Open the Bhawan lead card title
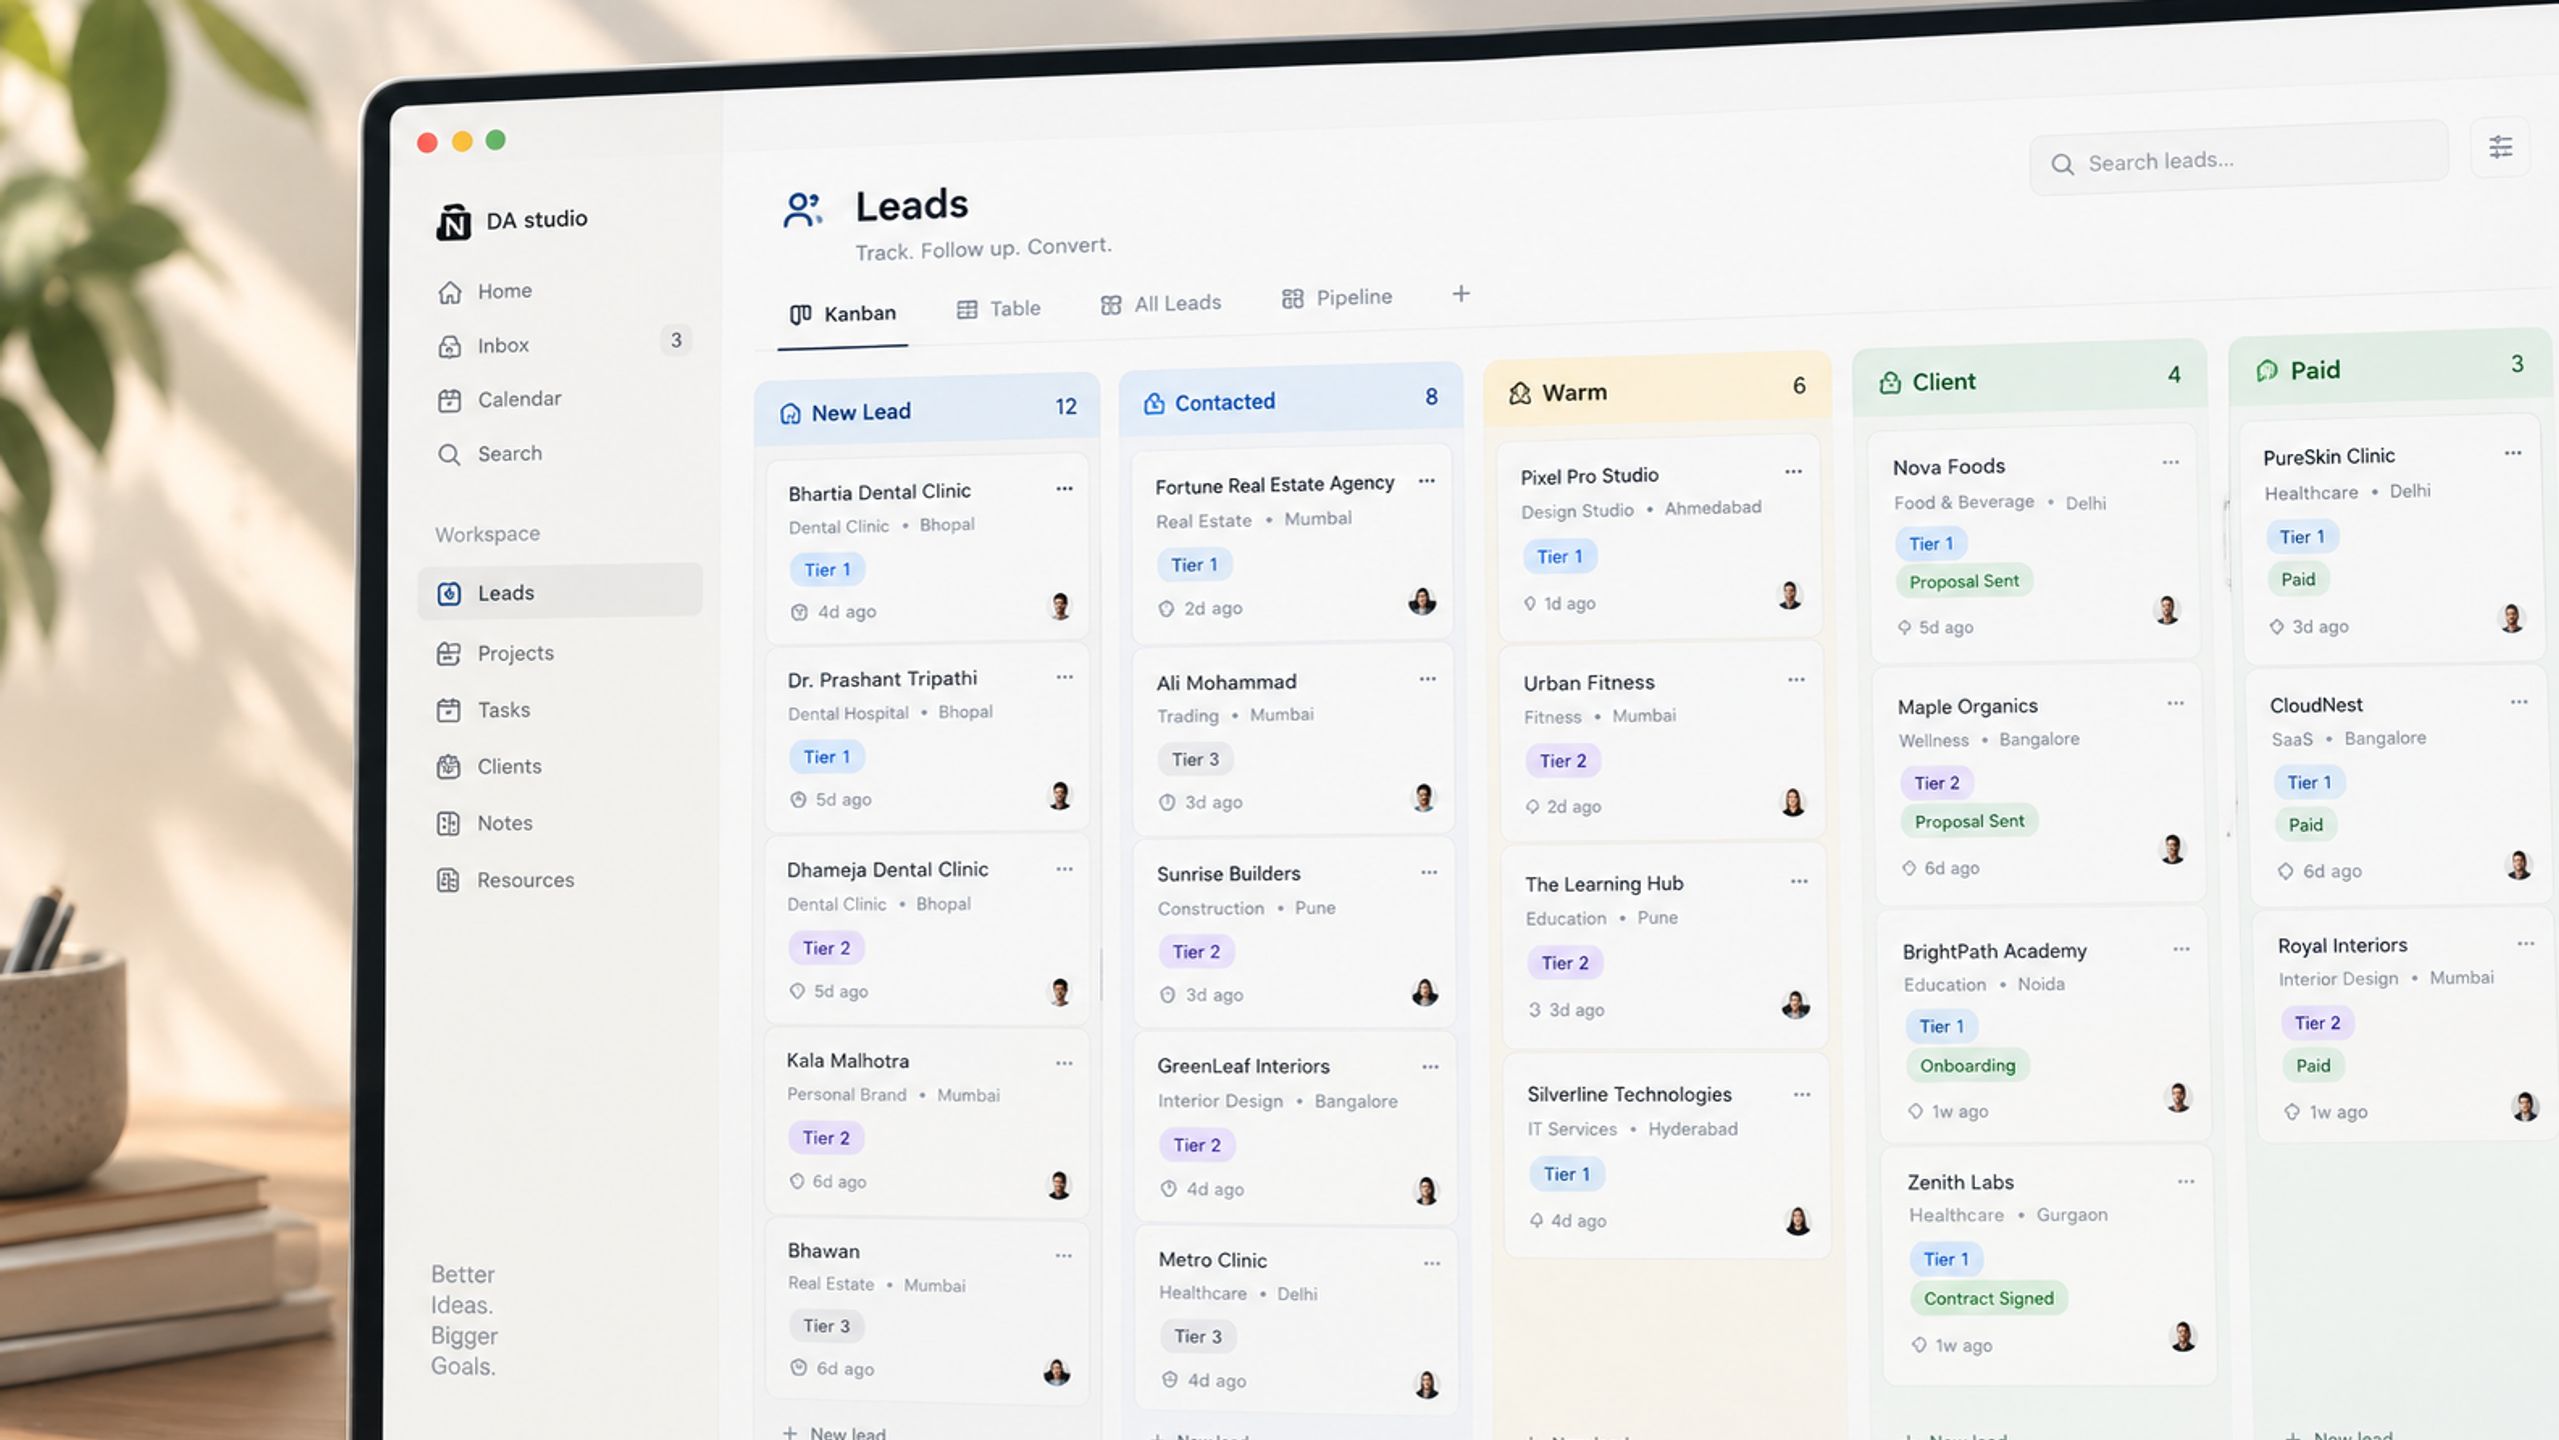This screenshot has width=2559, height=1440. pos(823,1251)
